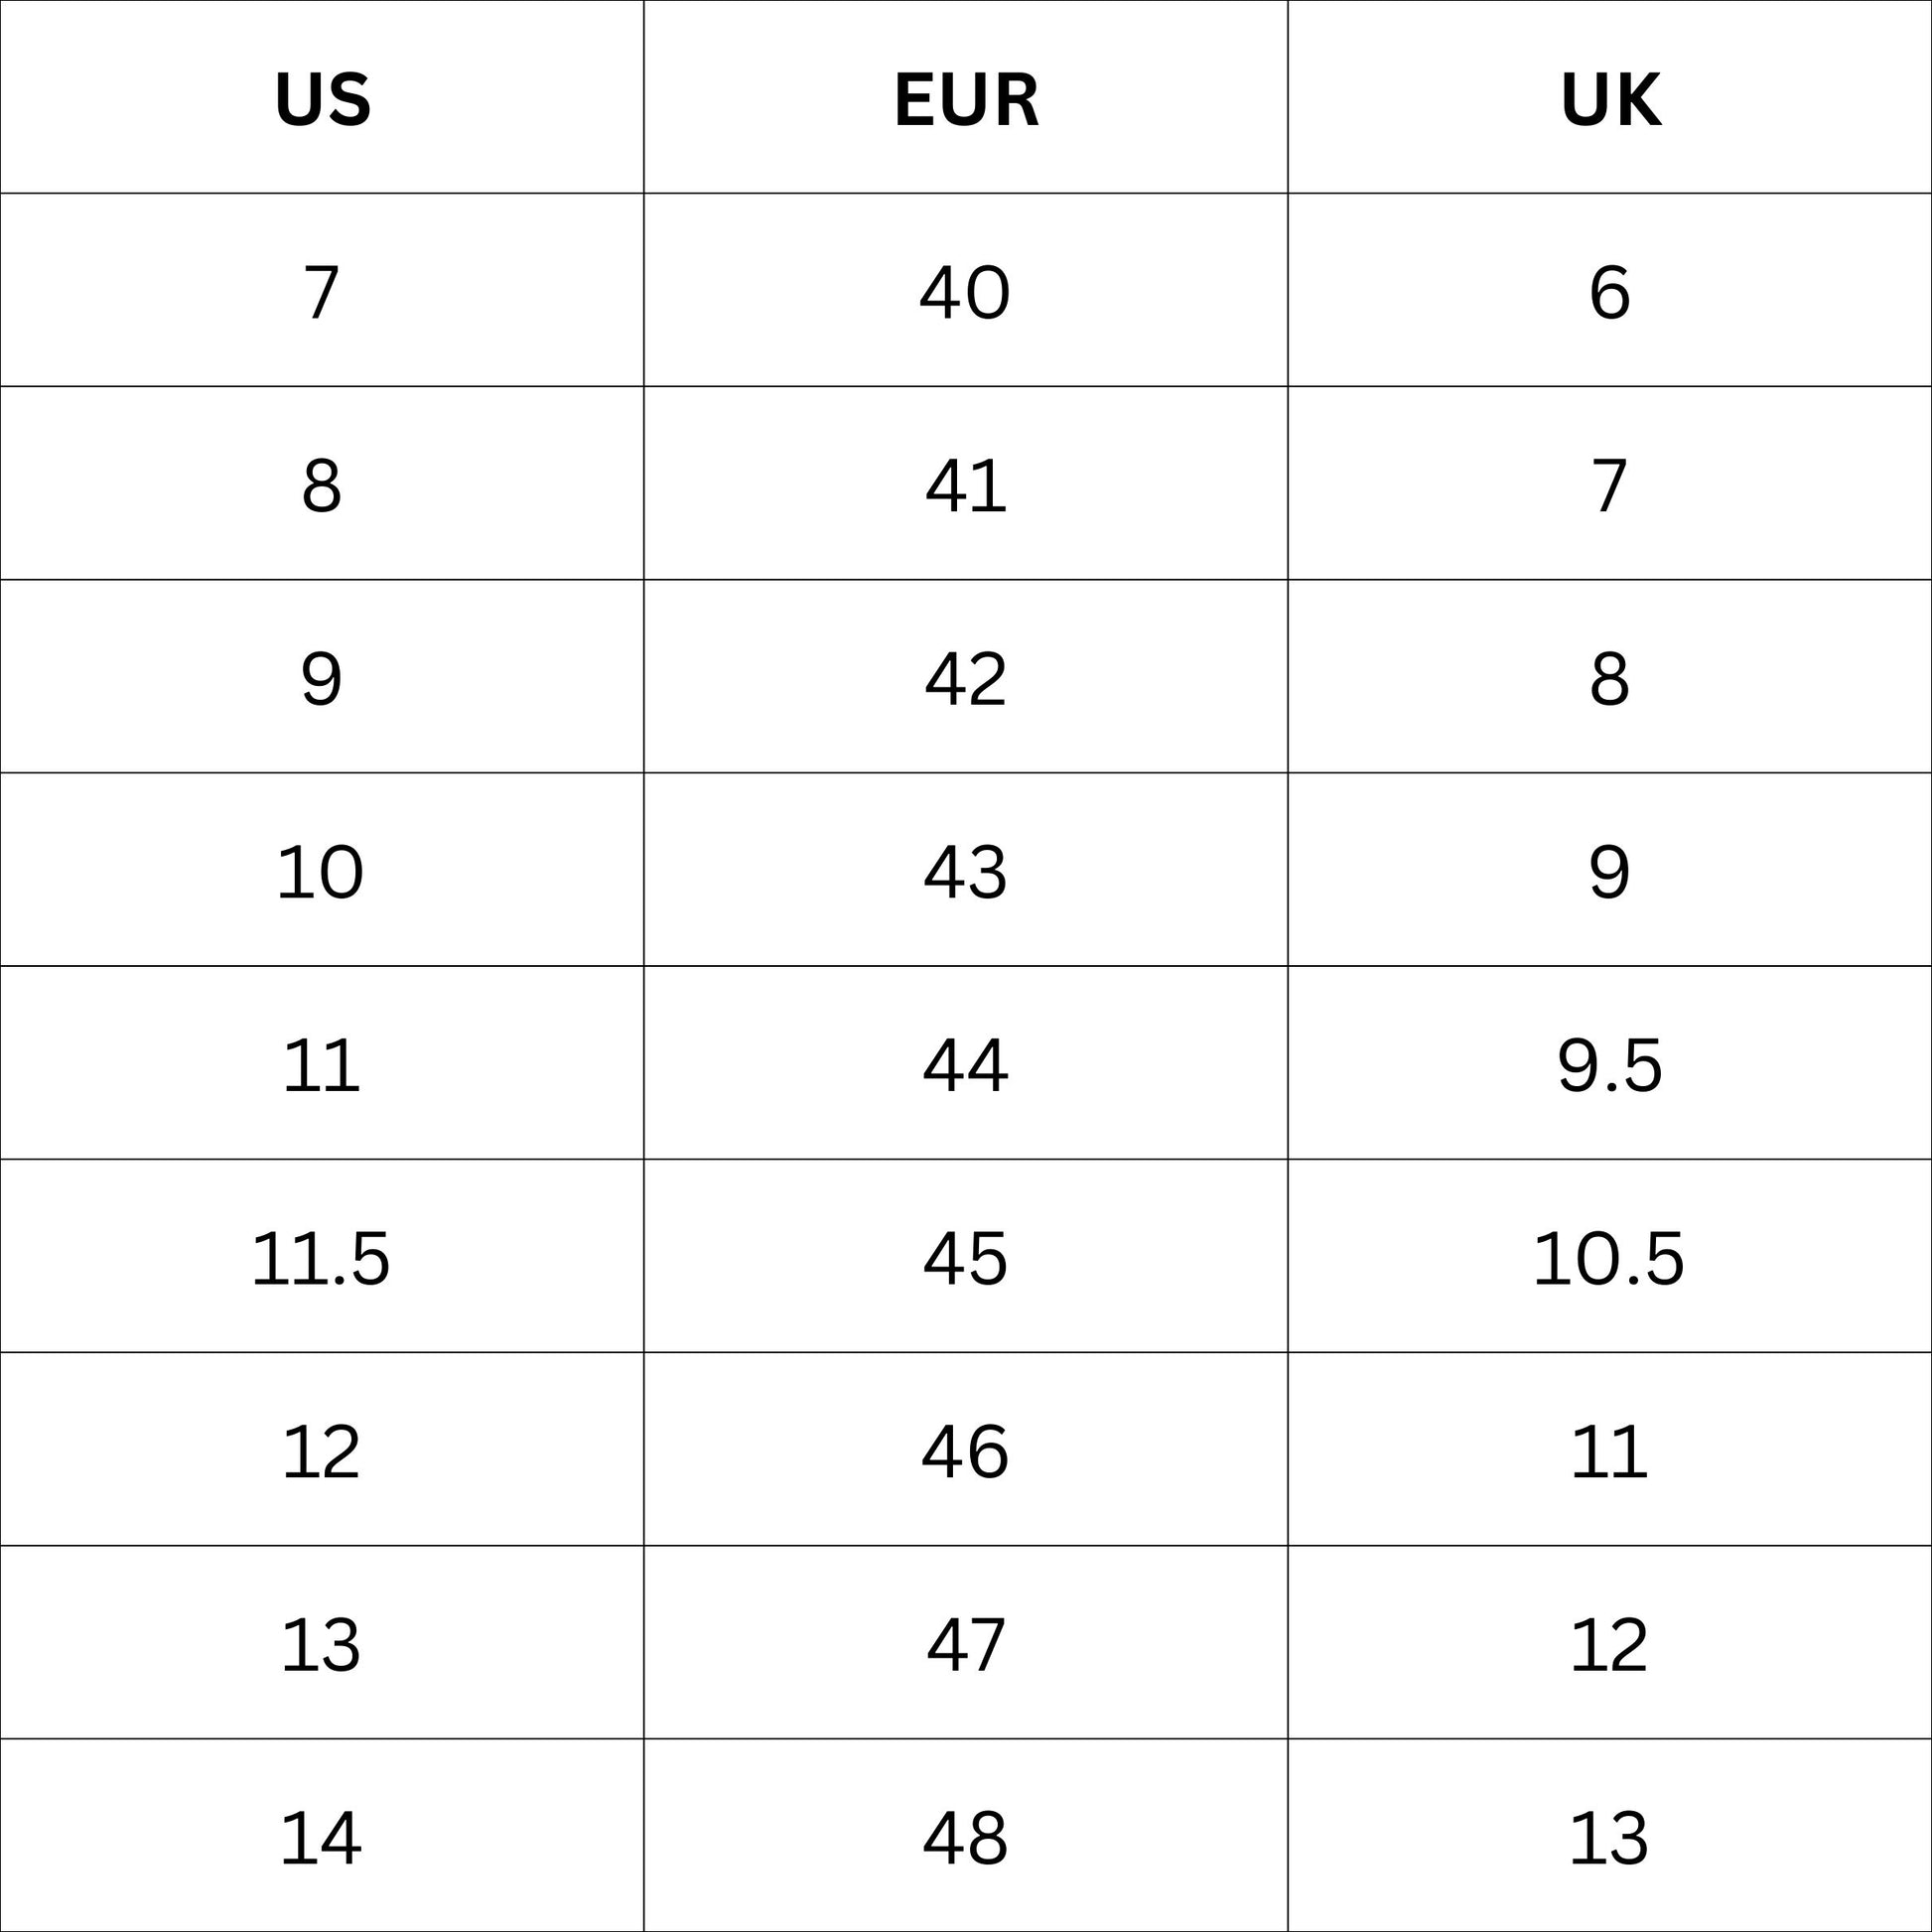Select the UK size 10.5 cell
The image size is (1932, 1932).
(x=1610, y=1258)
